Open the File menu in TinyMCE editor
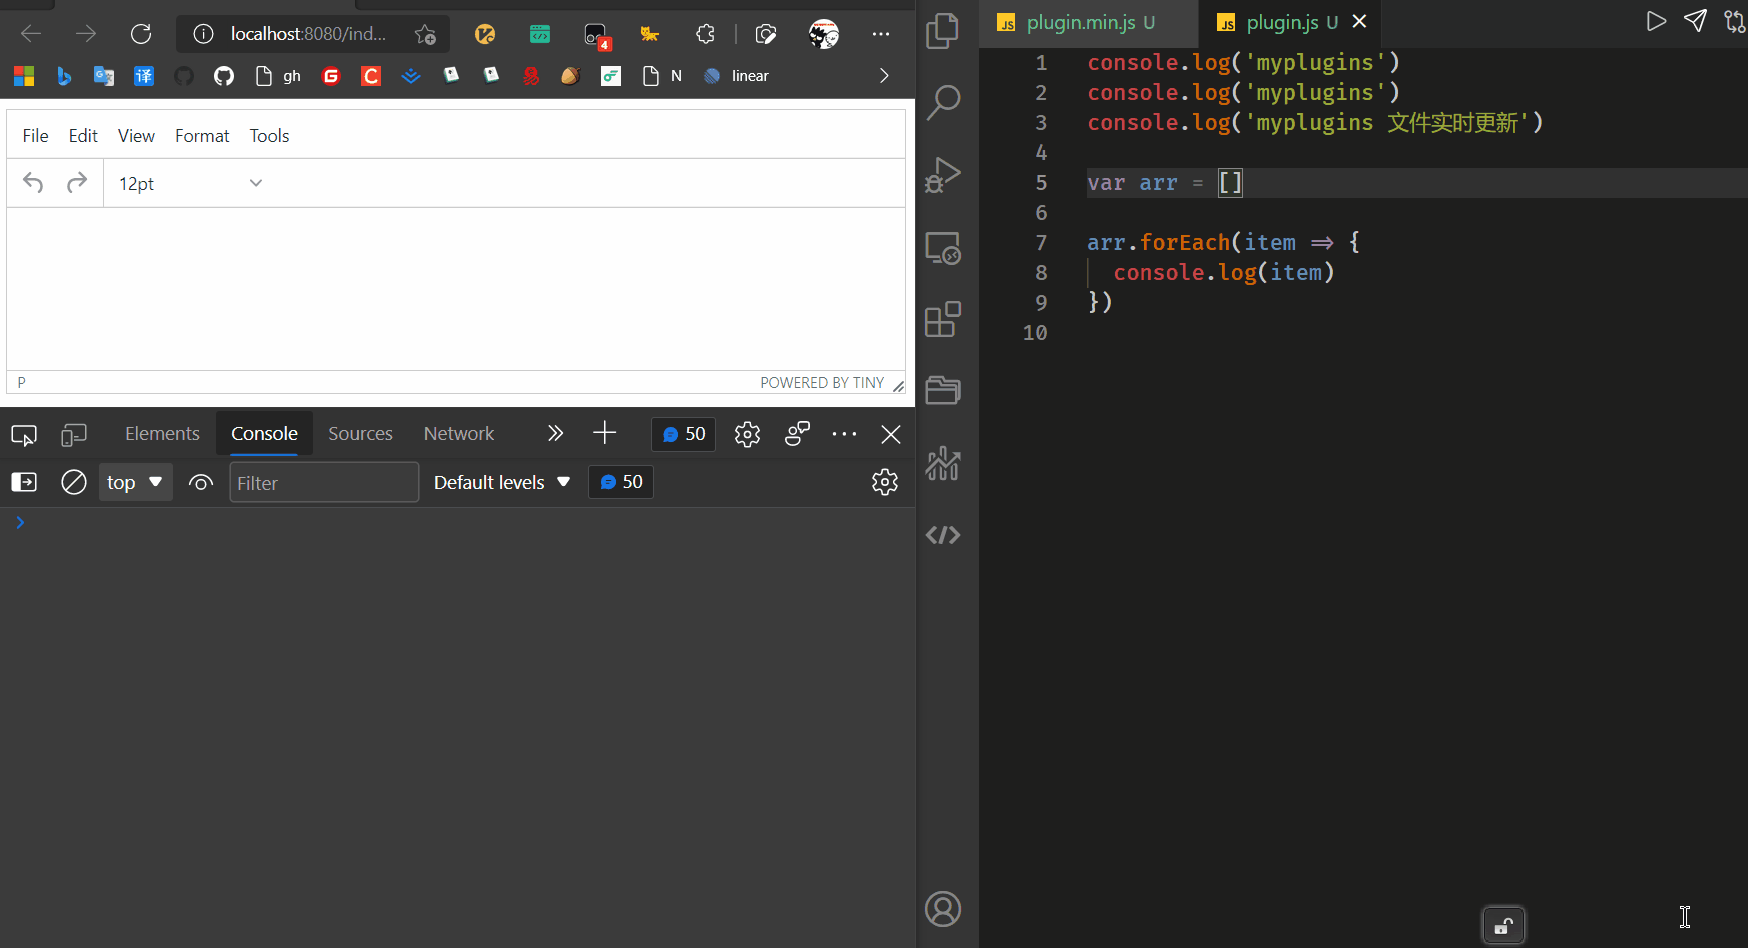 35,136
